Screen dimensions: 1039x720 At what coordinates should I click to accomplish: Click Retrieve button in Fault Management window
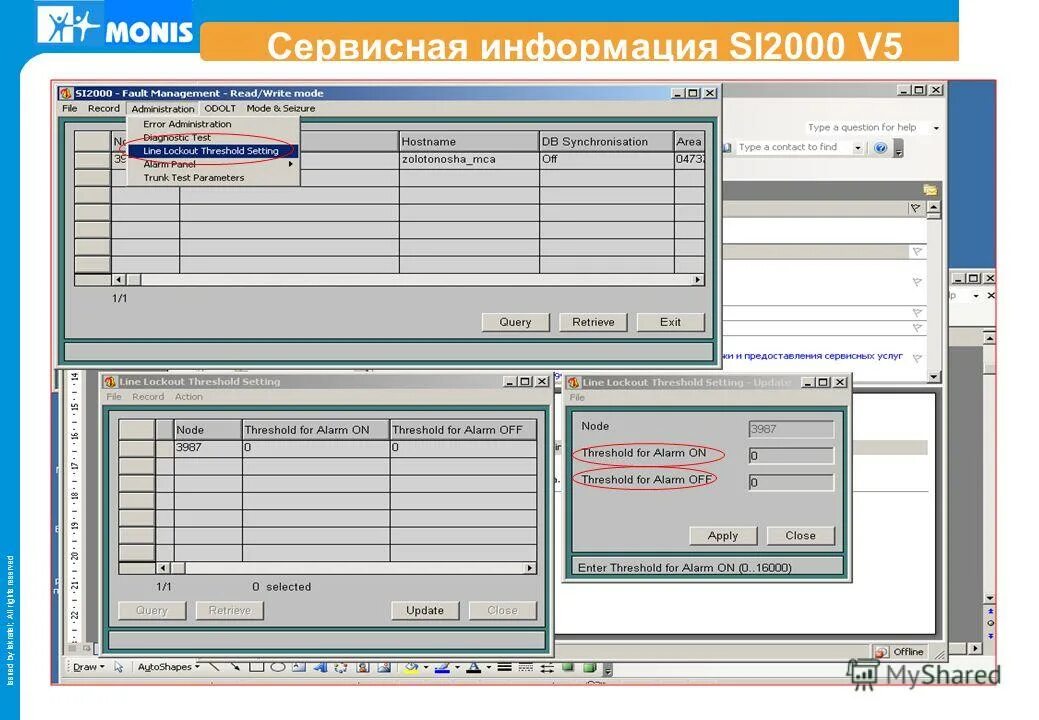(x=593, y=322)
